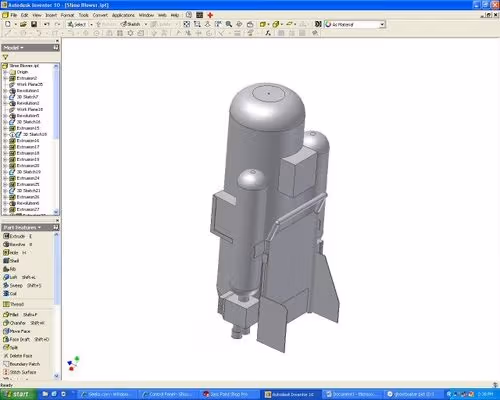500x400 pixels.
Task: Click the Part Features panel scrollbar down arrow
Action: point(56,376)
